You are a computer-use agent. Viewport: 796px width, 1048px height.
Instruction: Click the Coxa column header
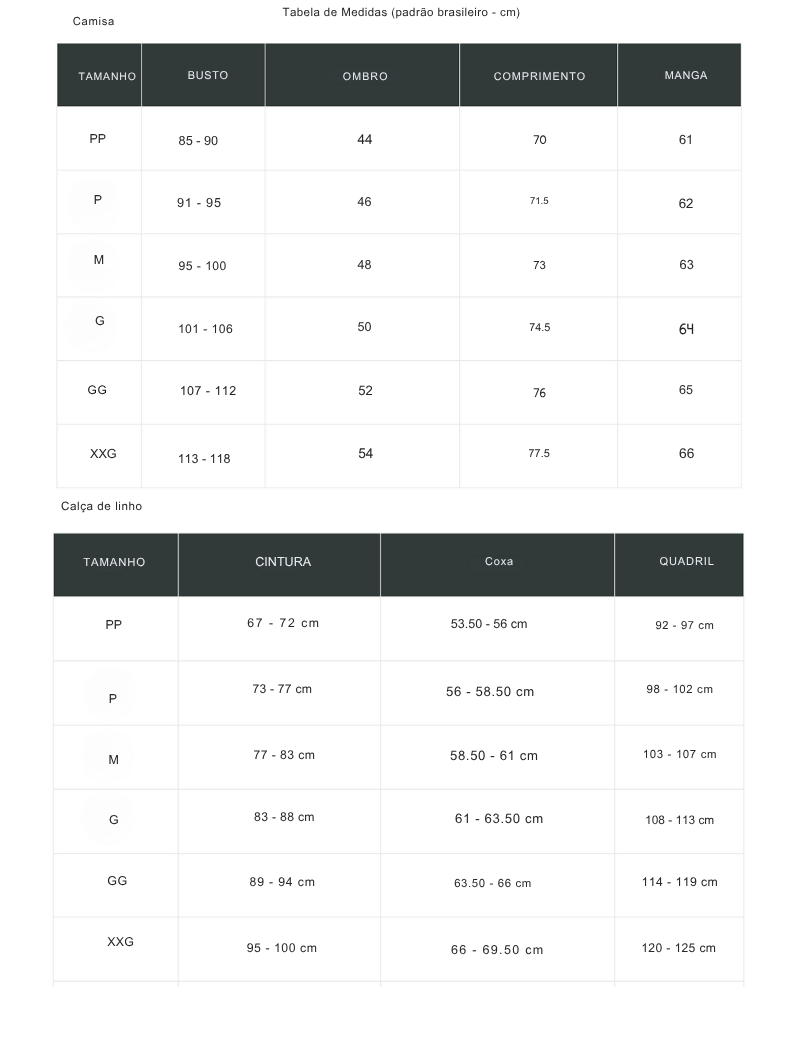(x=499, y=562)
